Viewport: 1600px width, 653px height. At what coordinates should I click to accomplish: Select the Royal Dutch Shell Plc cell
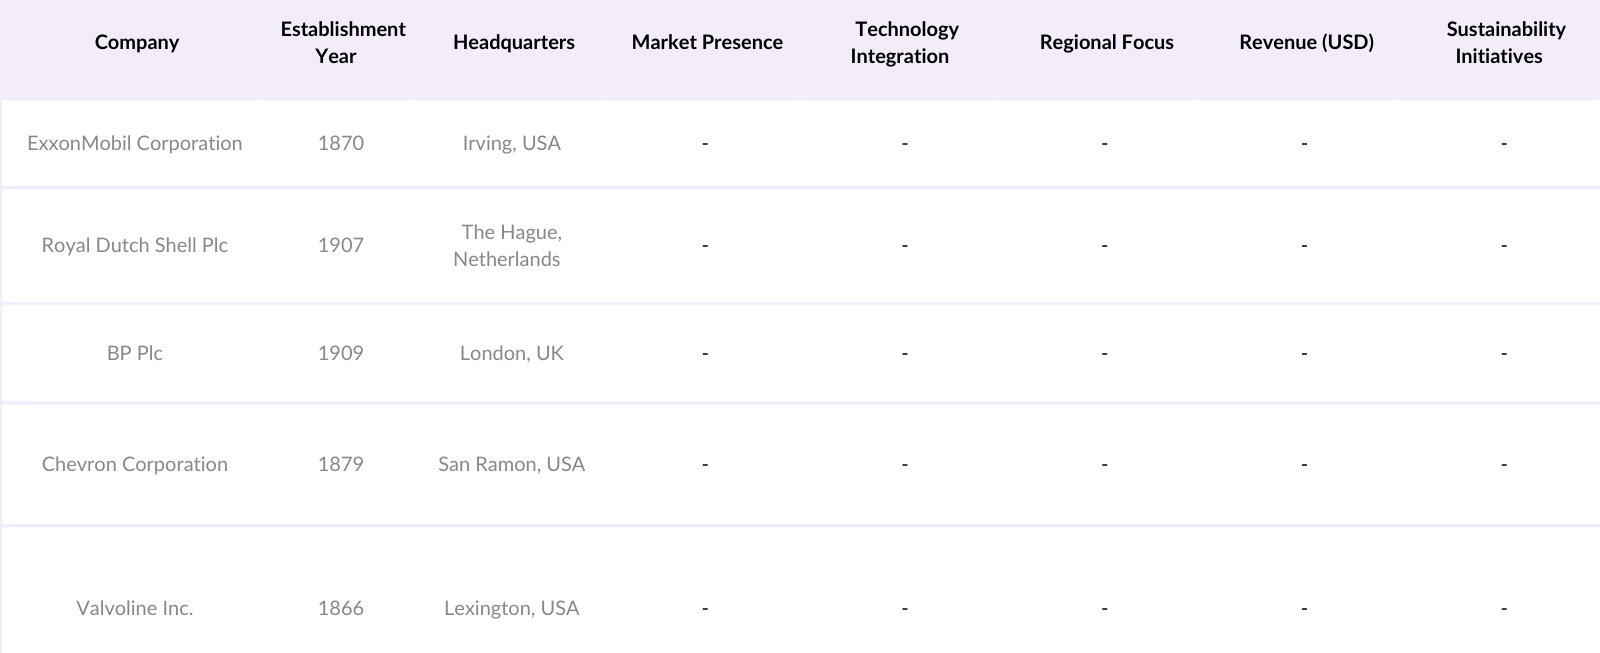tap(135, 245)
